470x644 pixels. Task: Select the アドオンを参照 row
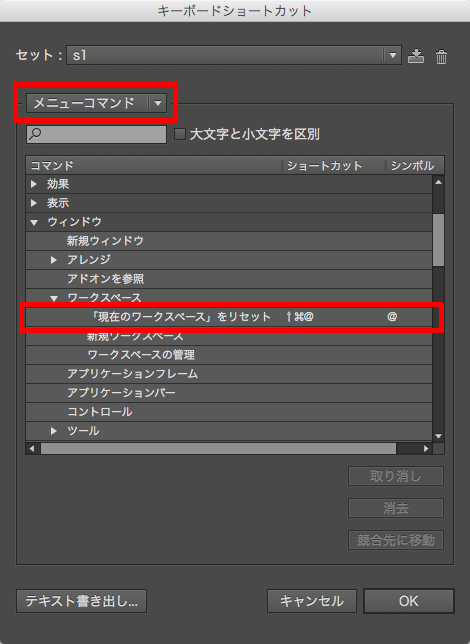(229, 278)
